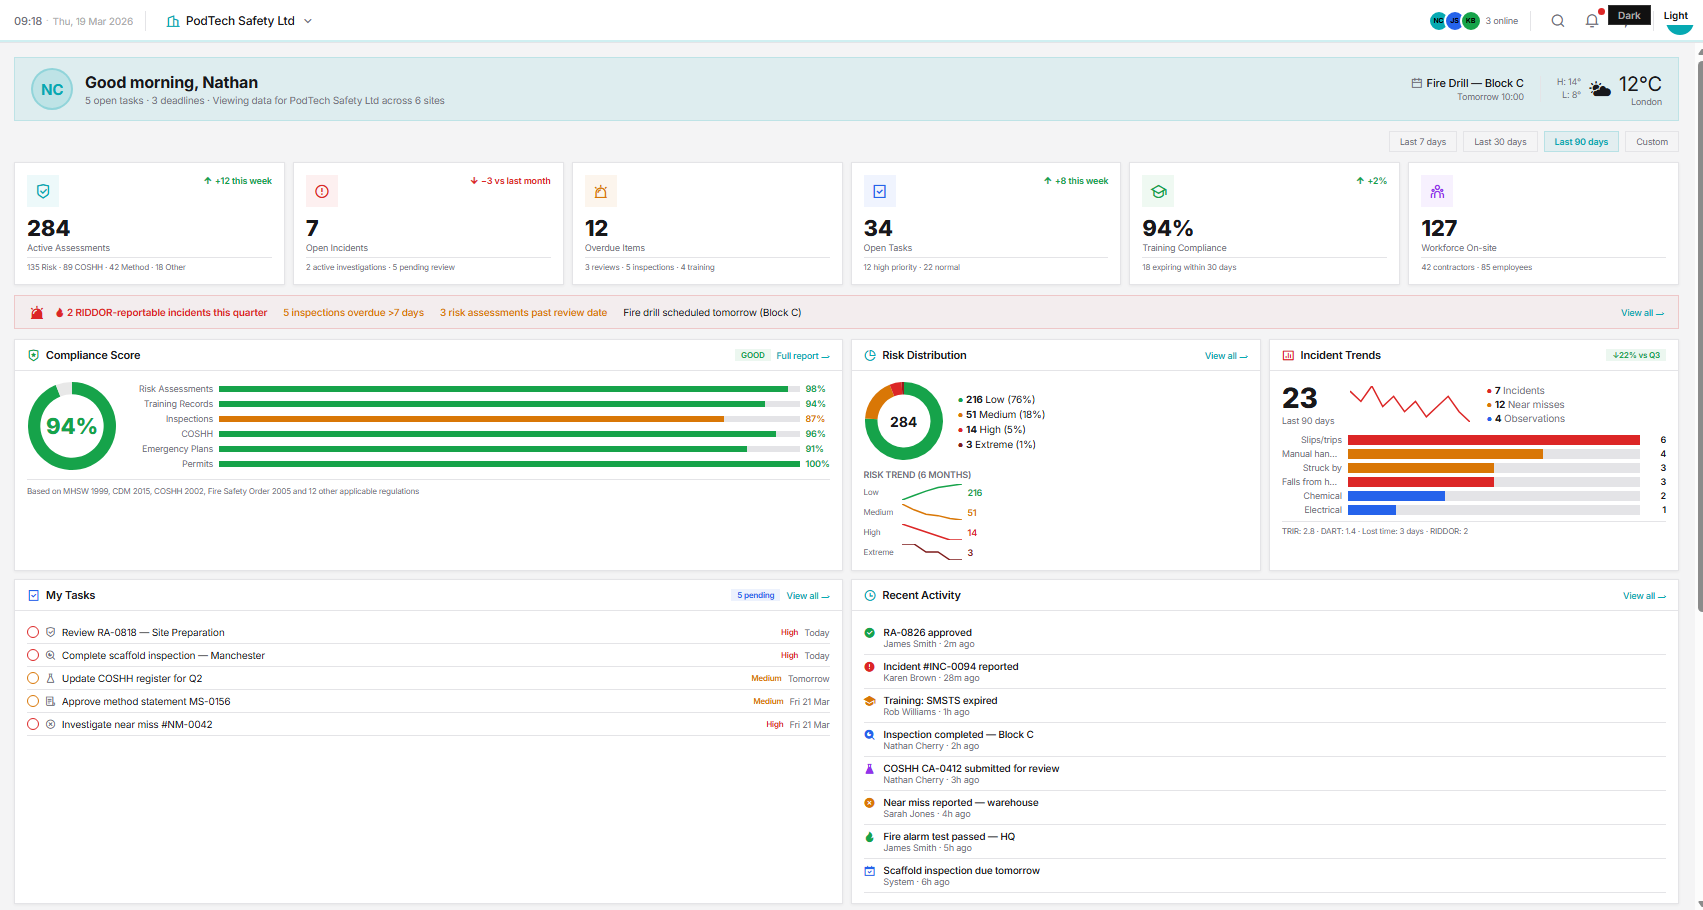Open the notifications bell
Viewport: 1703px width, 910px height.
(x=1592, y=20)
